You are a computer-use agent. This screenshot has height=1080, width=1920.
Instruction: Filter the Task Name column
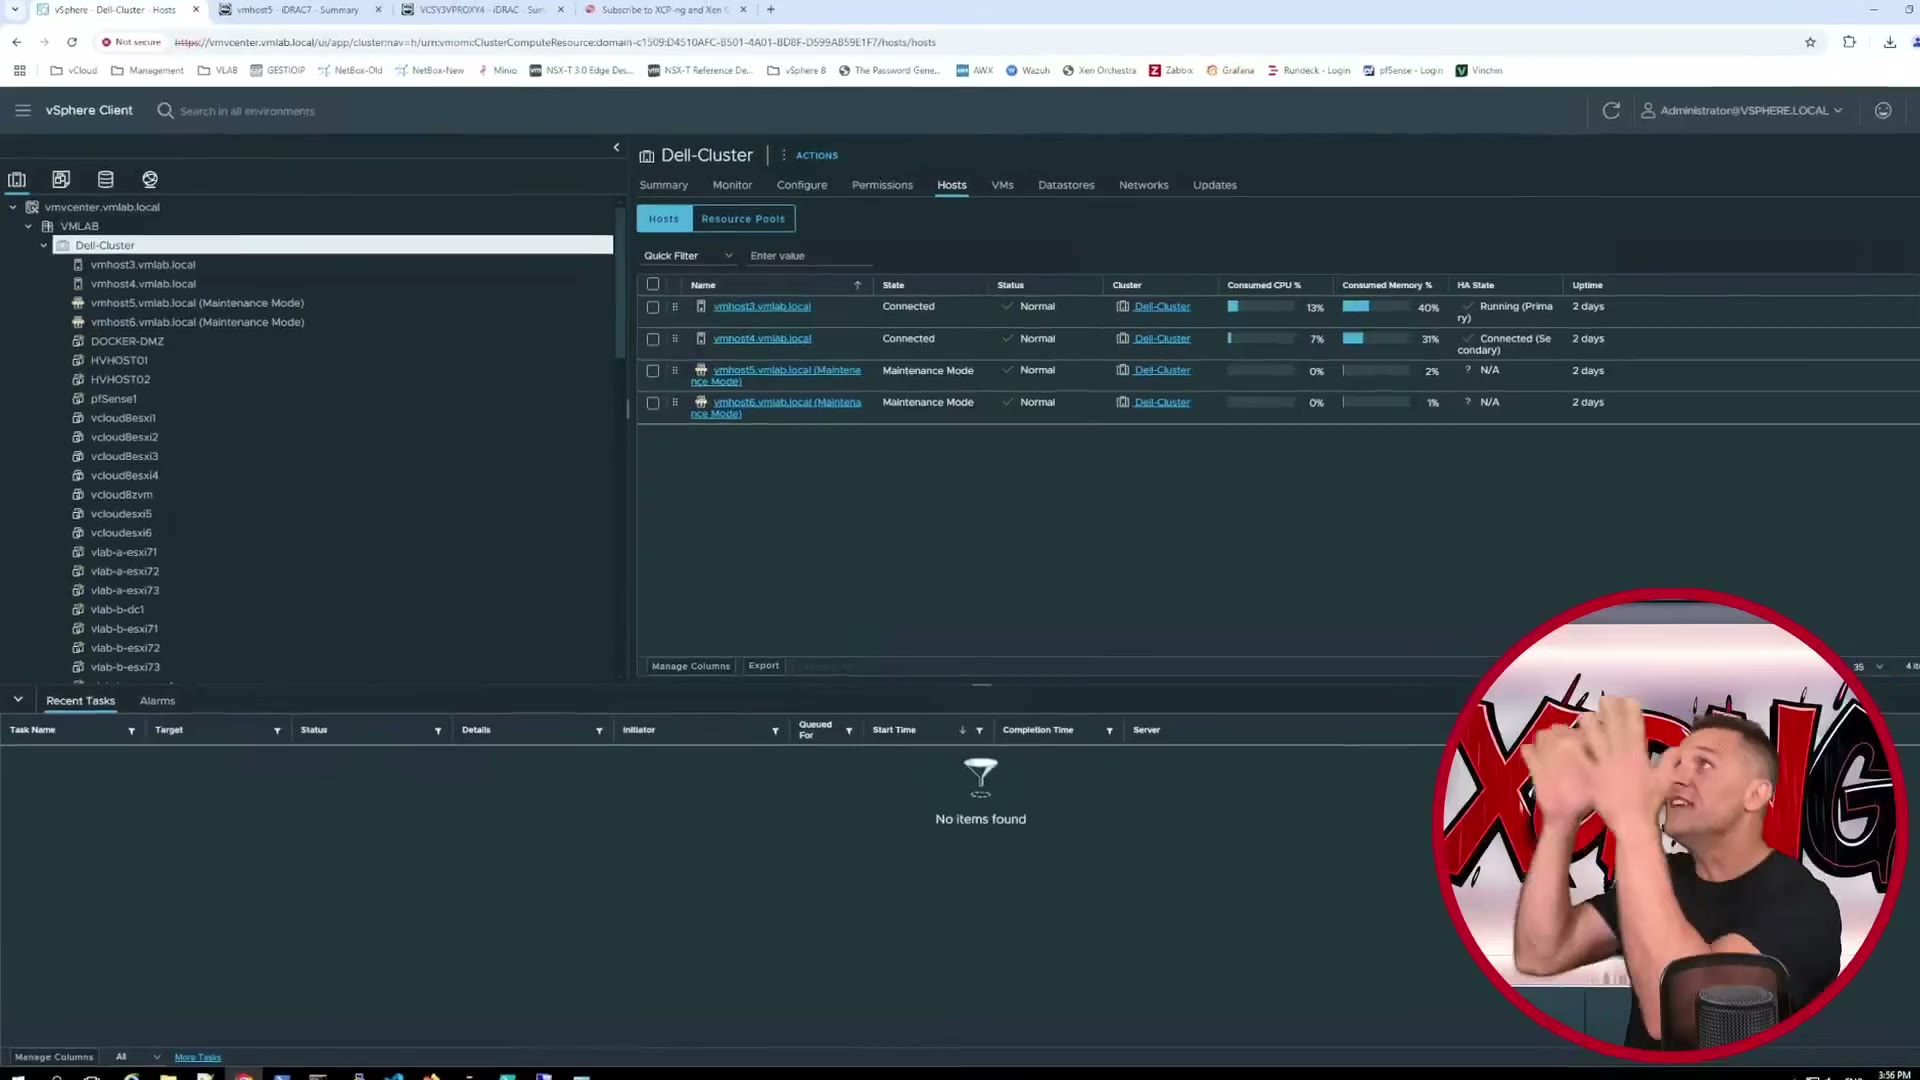tap(131, 731)
